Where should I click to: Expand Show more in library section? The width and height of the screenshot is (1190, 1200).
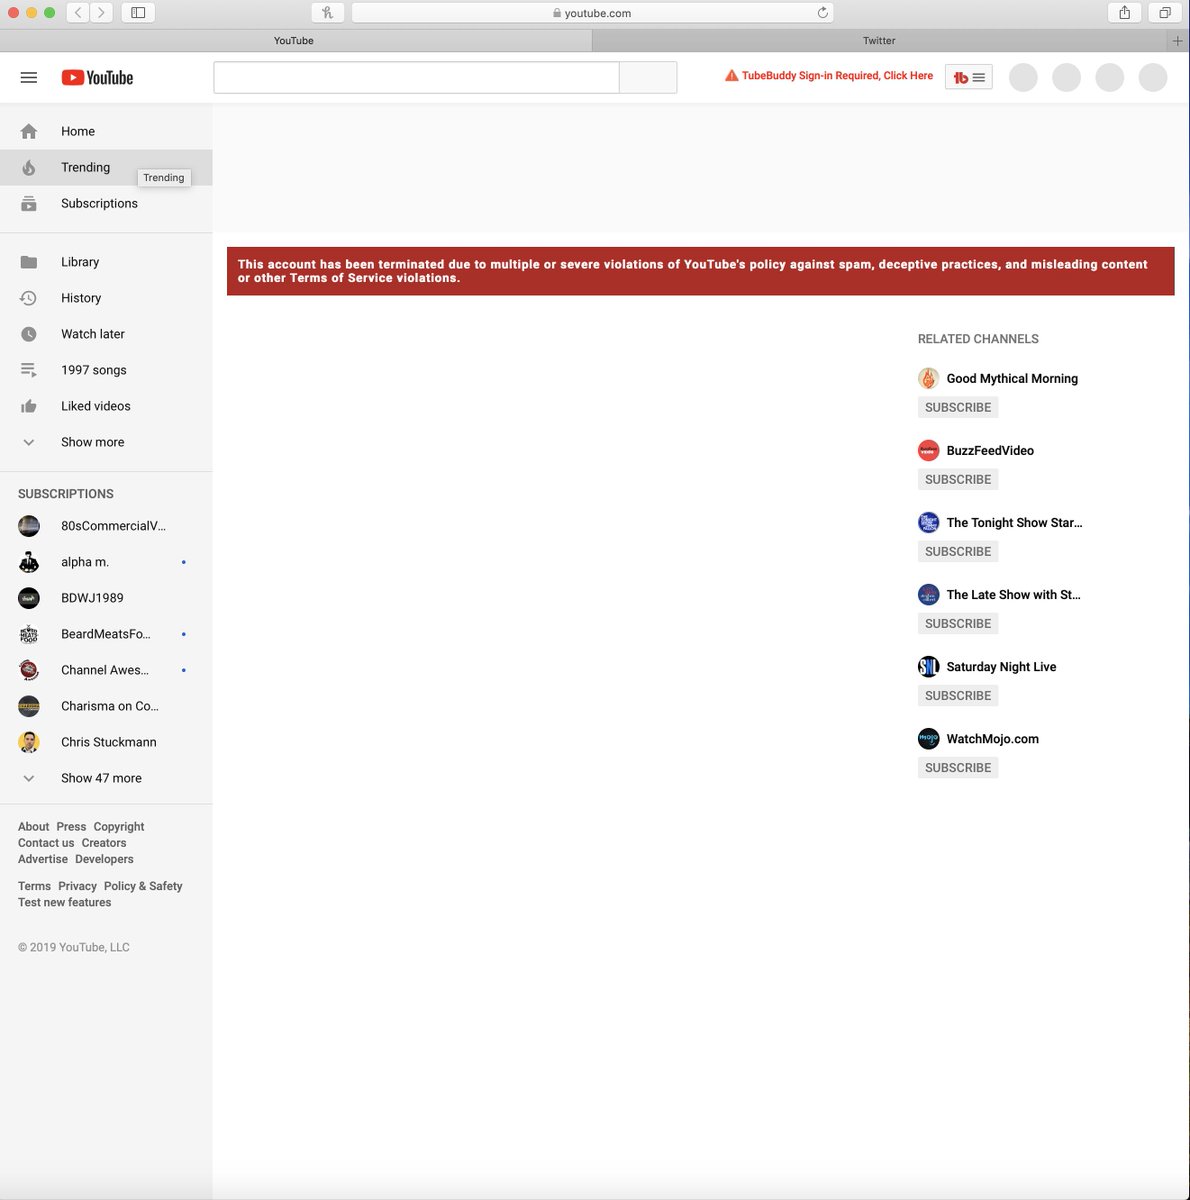(x=106, y=442)
